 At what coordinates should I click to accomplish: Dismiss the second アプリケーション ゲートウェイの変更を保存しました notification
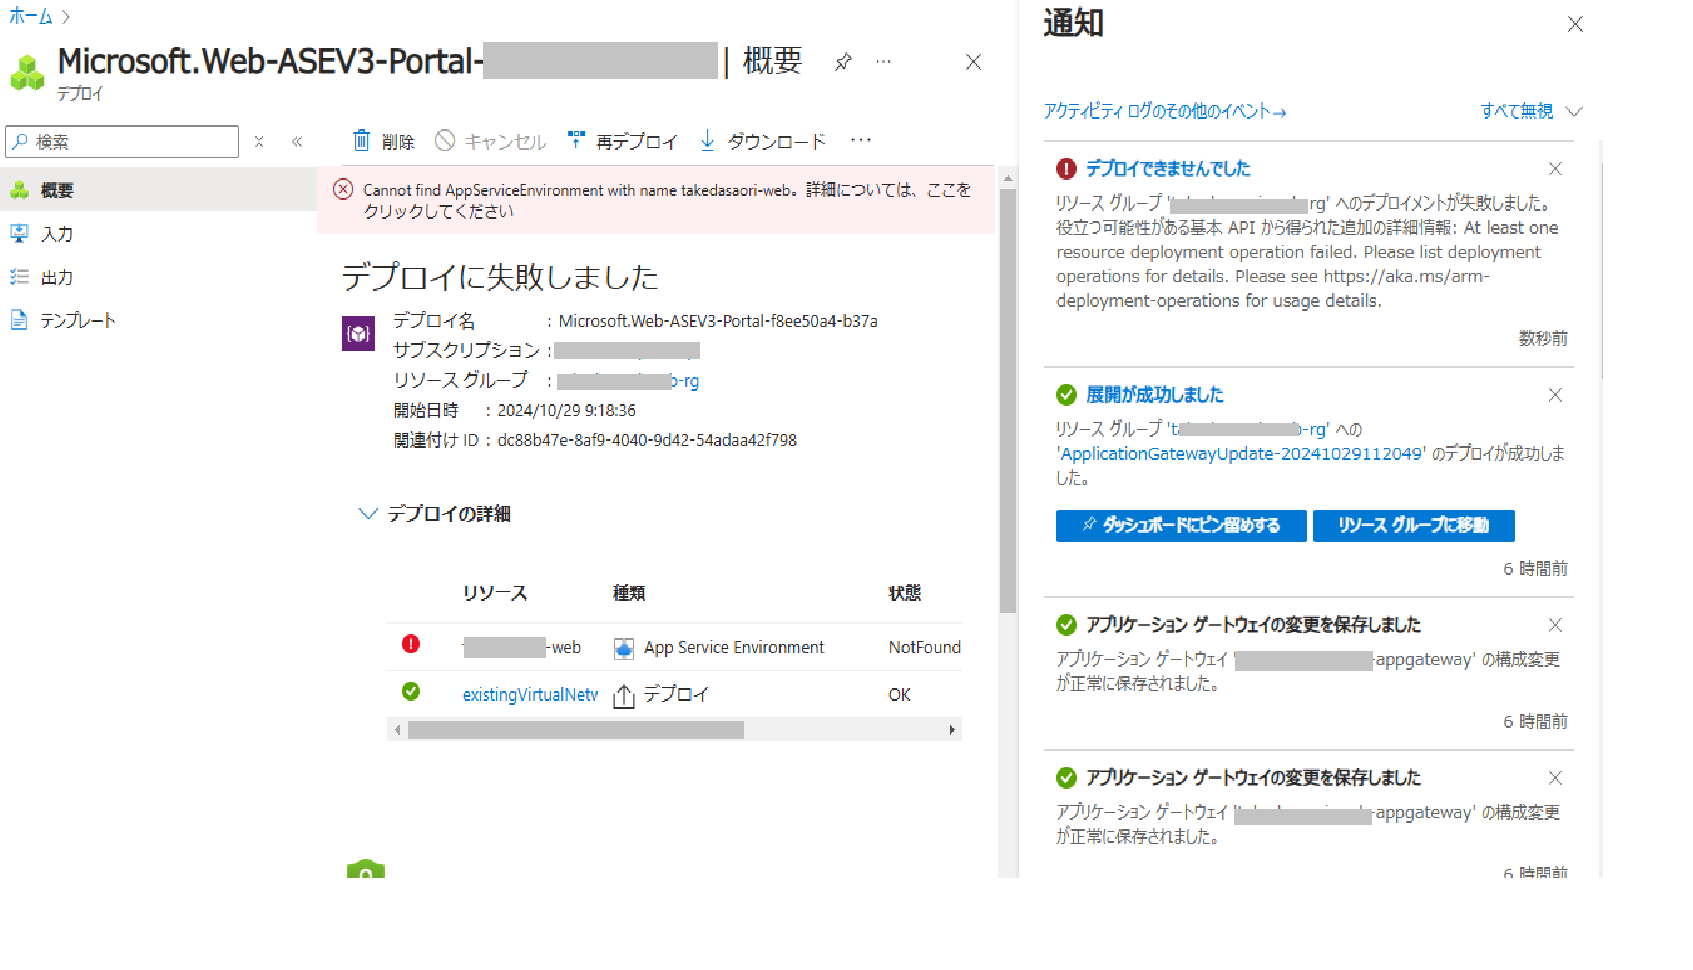click(x=1555, y=778)
